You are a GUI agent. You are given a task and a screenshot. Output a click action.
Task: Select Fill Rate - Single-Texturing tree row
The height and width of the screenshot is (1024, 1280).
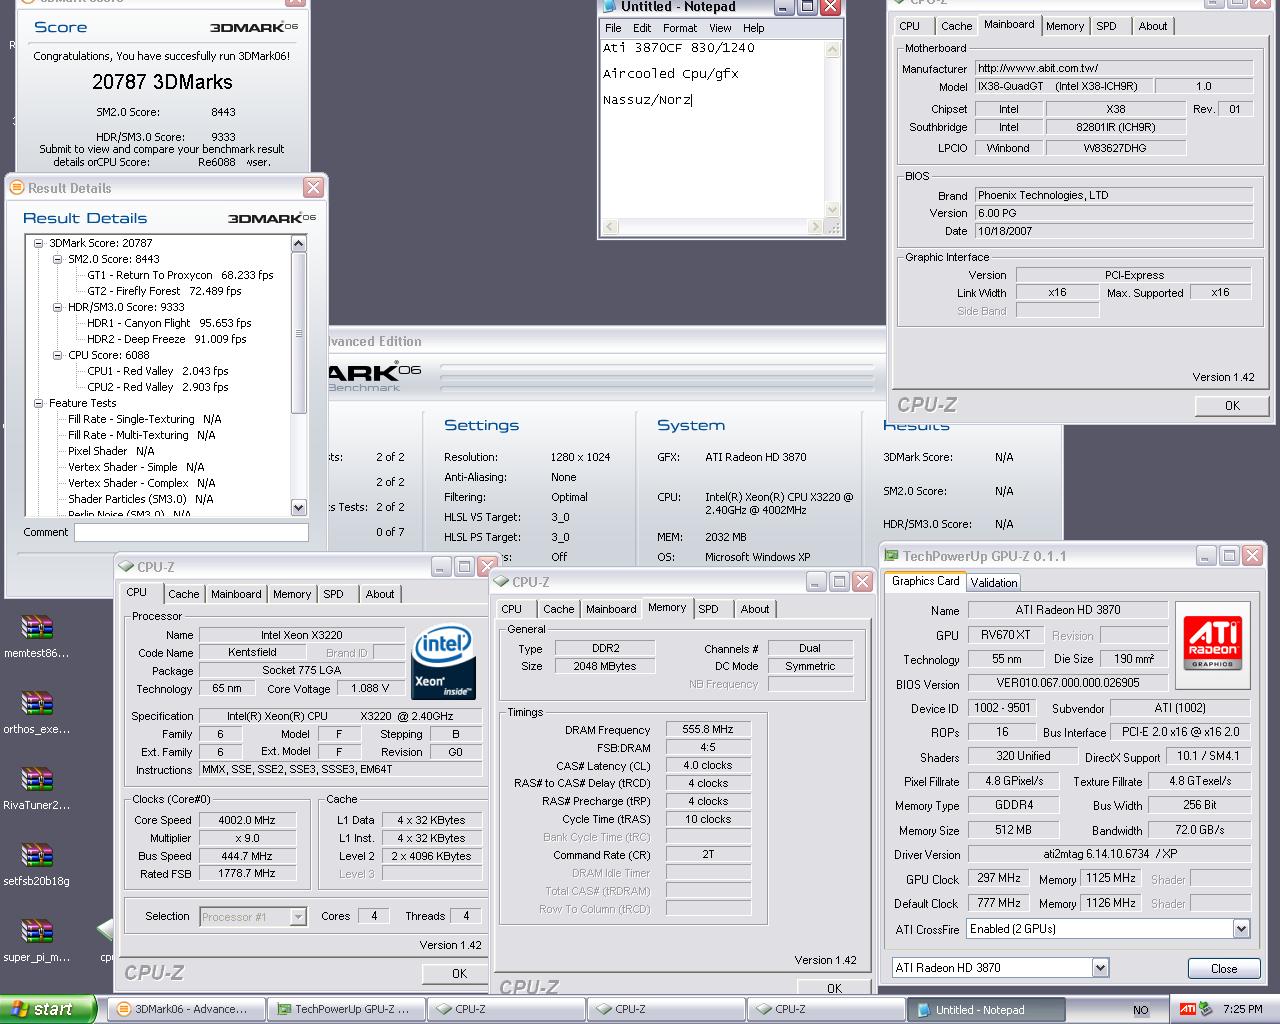point(145,419)
